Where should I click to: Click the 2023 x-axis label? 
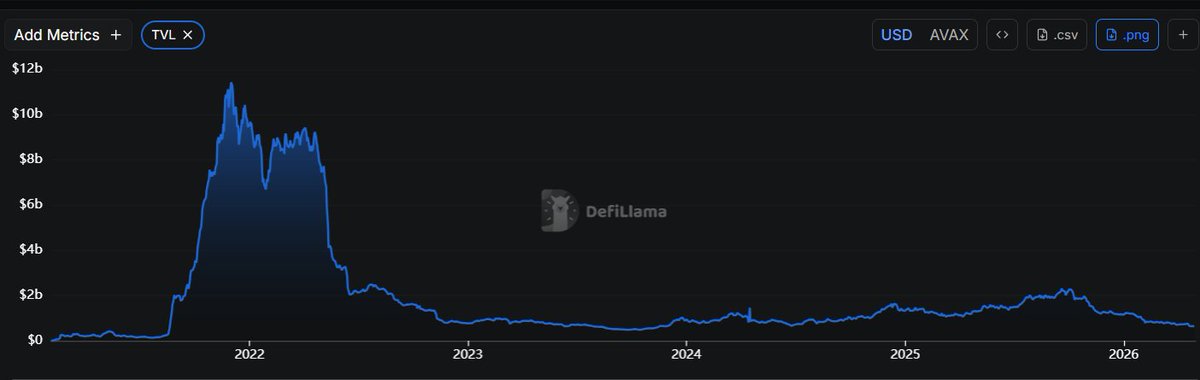[x=467, y=354]
